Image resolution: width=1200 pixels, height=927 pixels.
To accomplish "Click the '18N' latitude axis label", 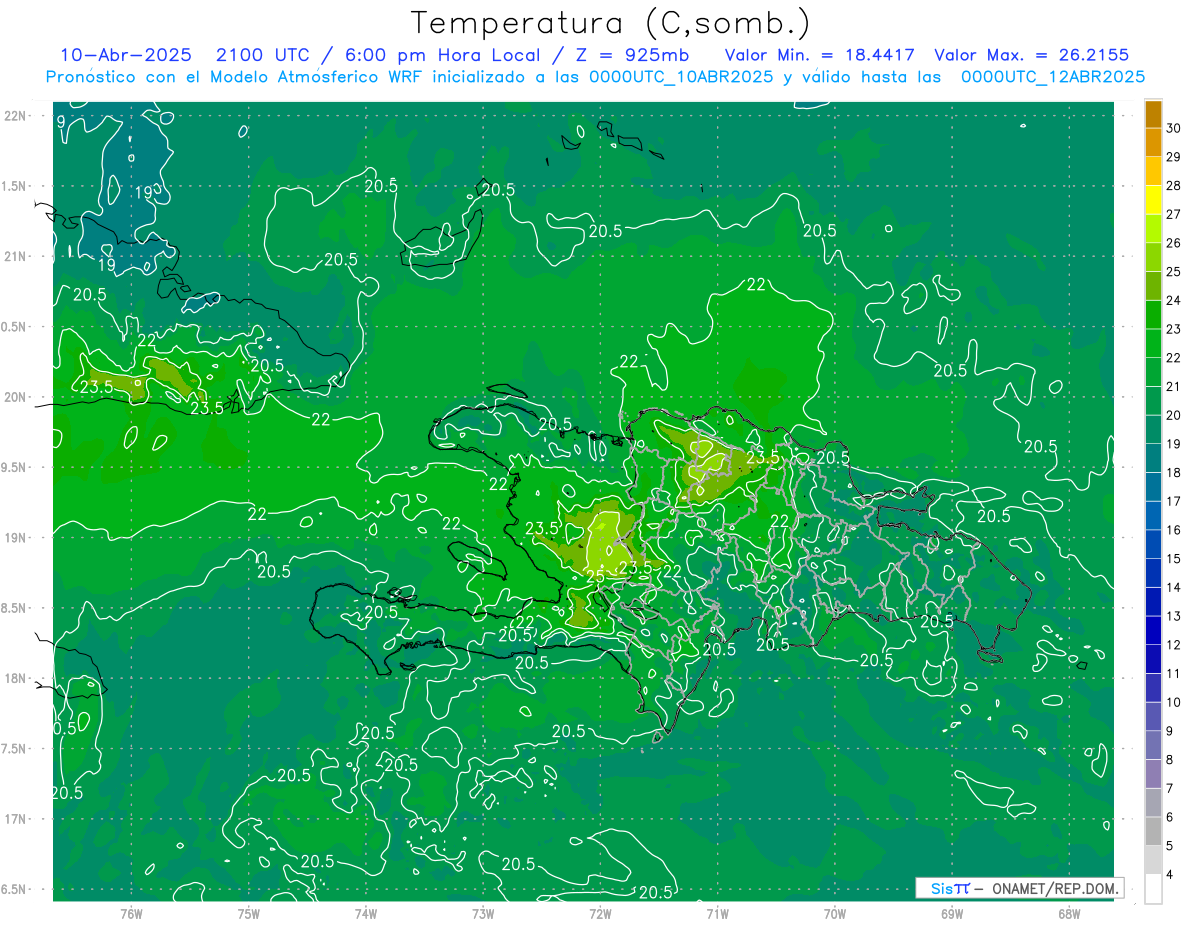I will [x=16, y=678].
